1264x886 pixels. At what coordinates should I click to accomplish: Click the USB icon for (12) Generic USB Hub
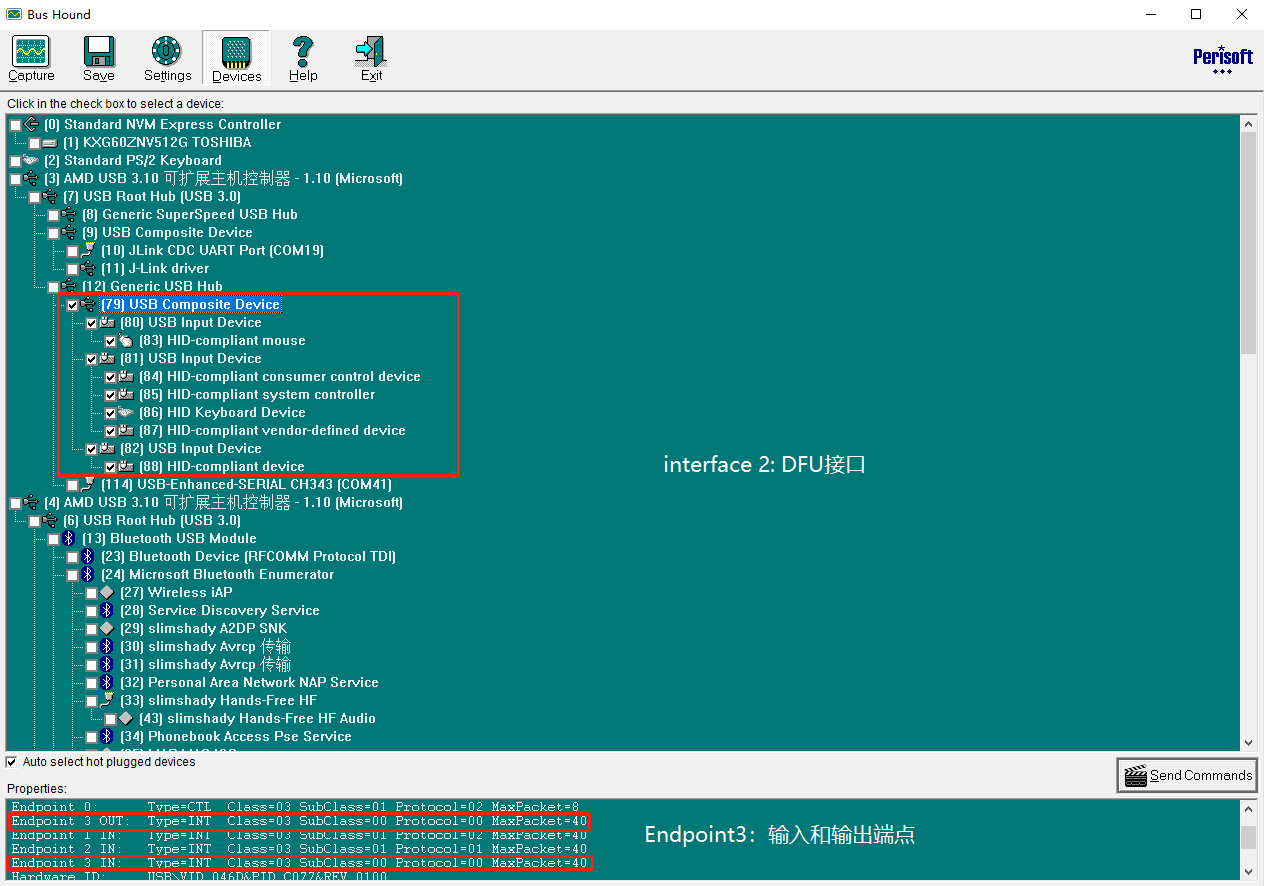70,286
